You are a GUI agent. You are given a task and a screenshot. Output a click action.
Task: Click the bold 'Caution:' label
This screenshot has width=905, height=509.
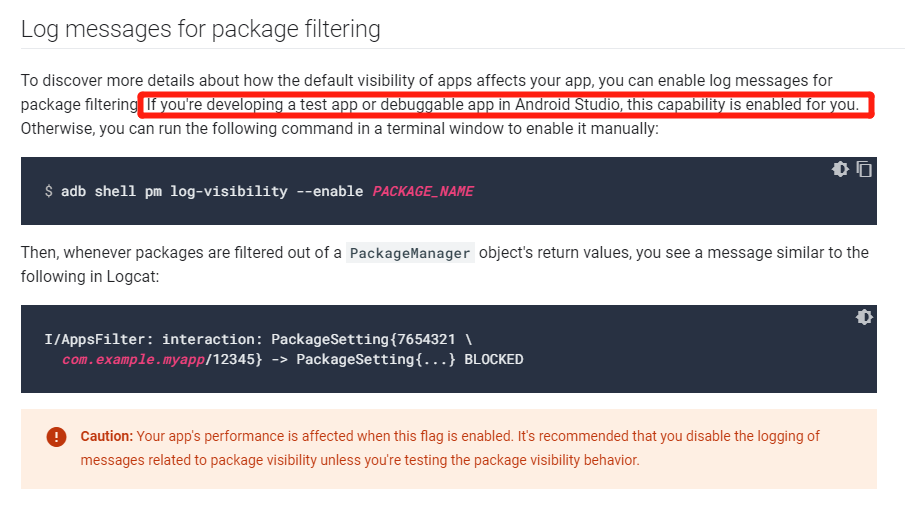click(x=107, y=436)
